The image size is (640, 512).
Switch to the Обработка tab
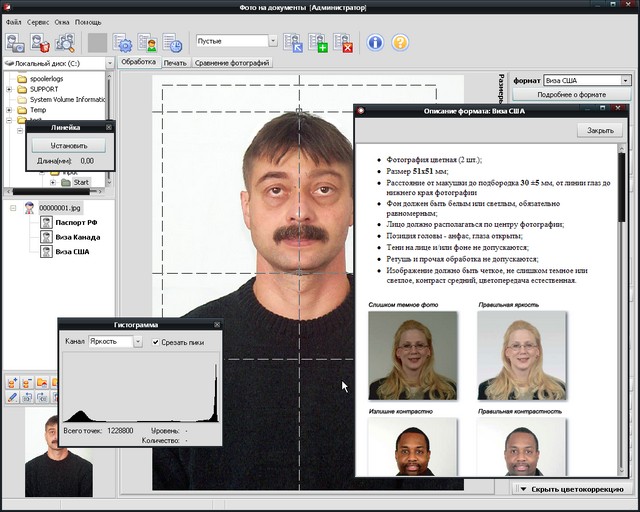(x=139, y=62)
